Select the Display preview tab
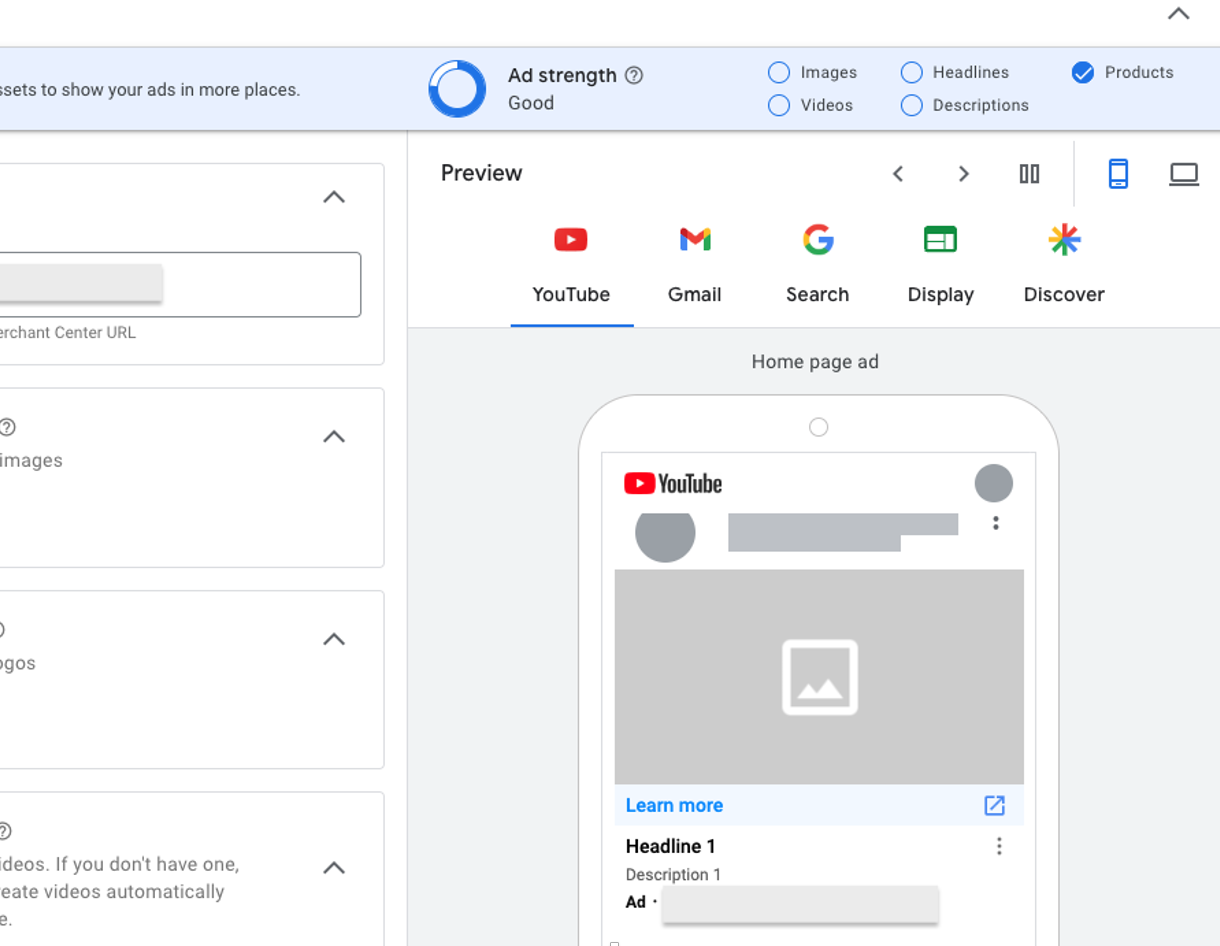This screenshot has height=946, width=1220. click(941, 266)
